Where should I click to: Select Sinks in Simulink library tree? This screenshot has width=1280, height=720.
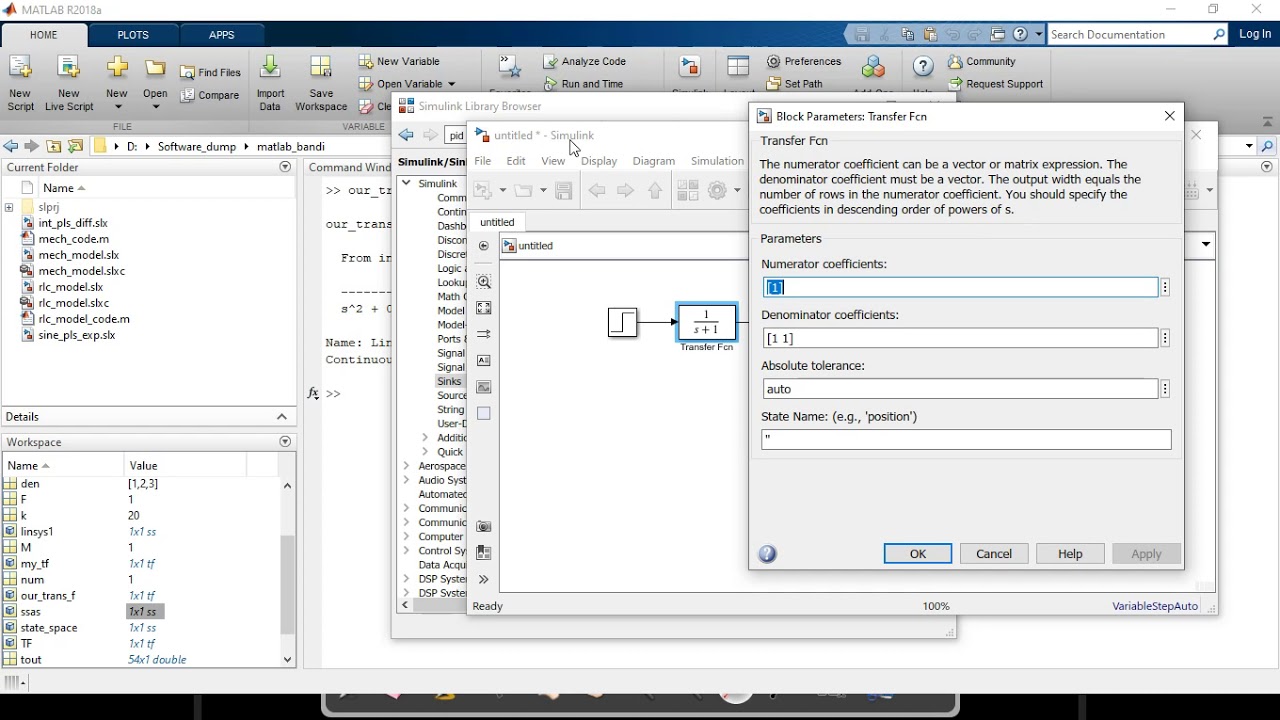(x=449, y=381)
